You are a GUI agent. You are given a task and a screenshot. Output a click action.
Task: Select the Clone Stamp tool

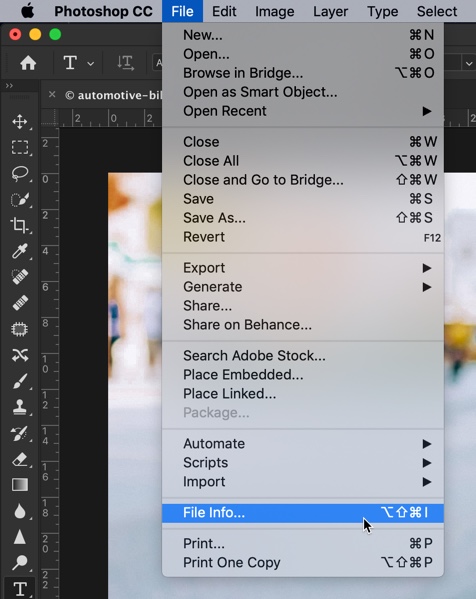19,407
